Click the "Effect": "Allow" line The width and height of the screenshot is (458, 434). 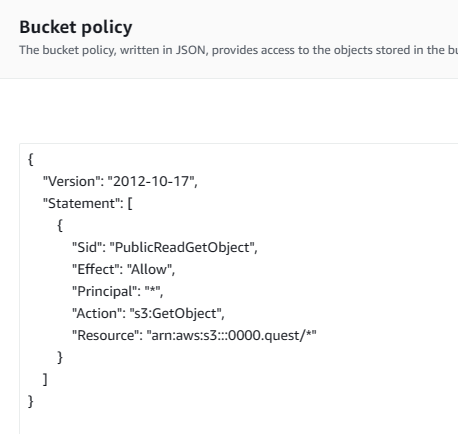(123, 269)
